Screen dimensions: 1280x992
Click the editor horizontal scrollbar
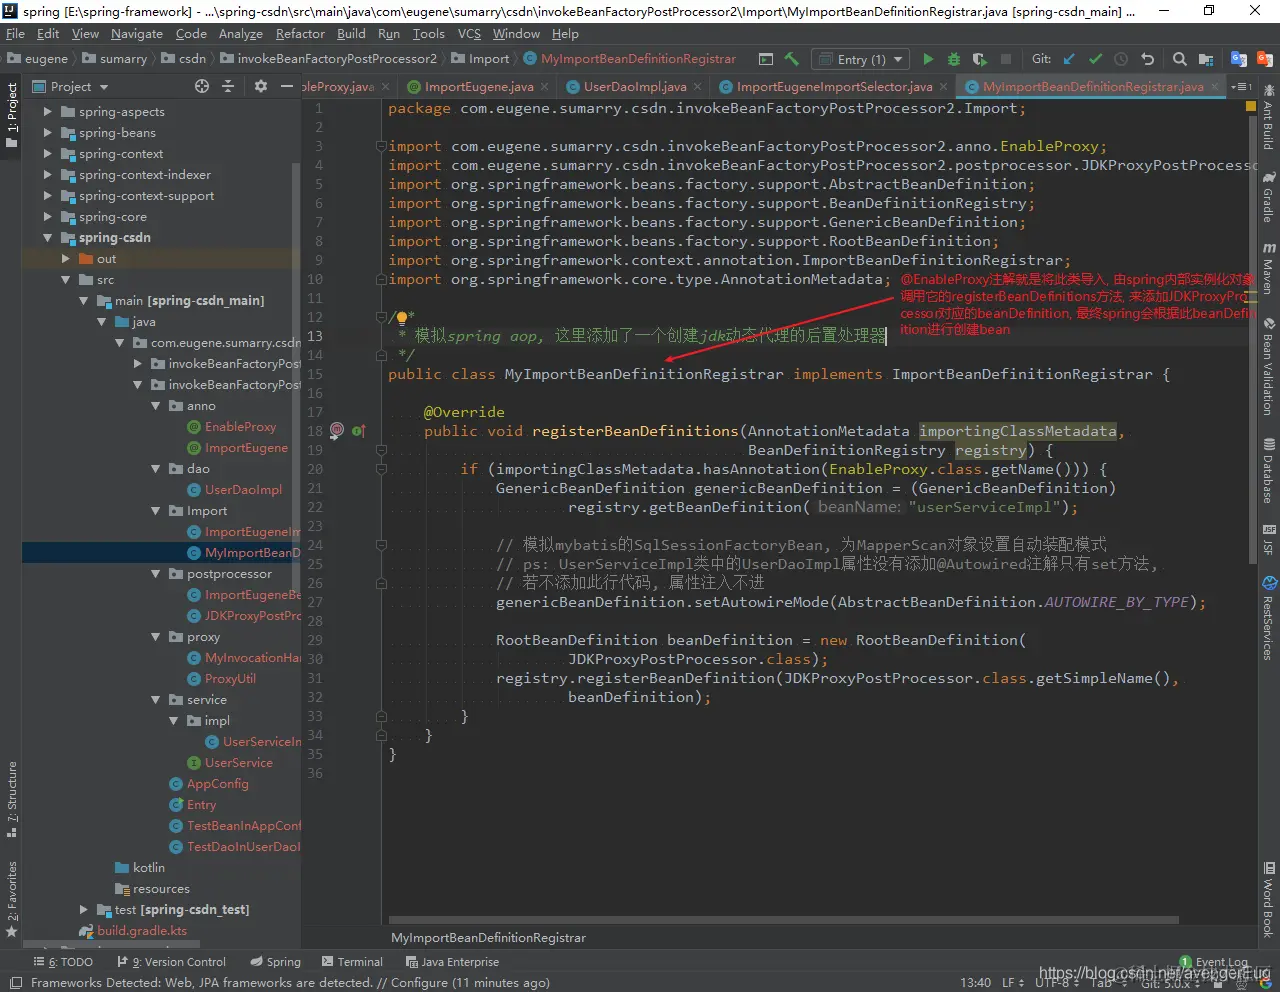pos(783,920)
